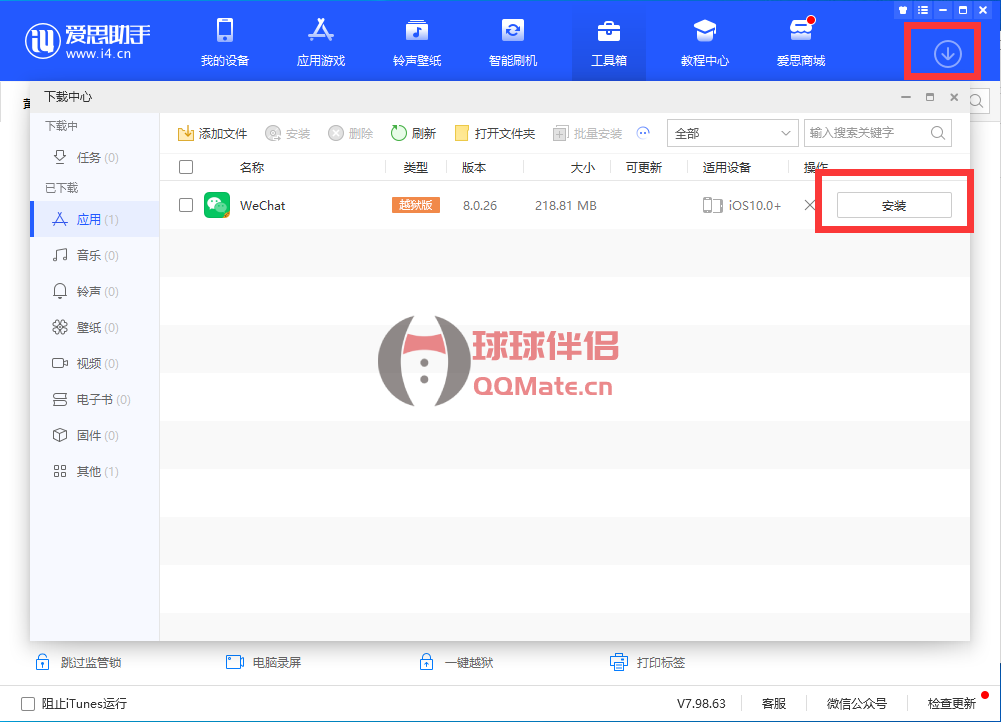Go to 铃声壁纸 ringtones and wallpapers
The height and width of the screenshot is (722, 1001).
point(416,42)
